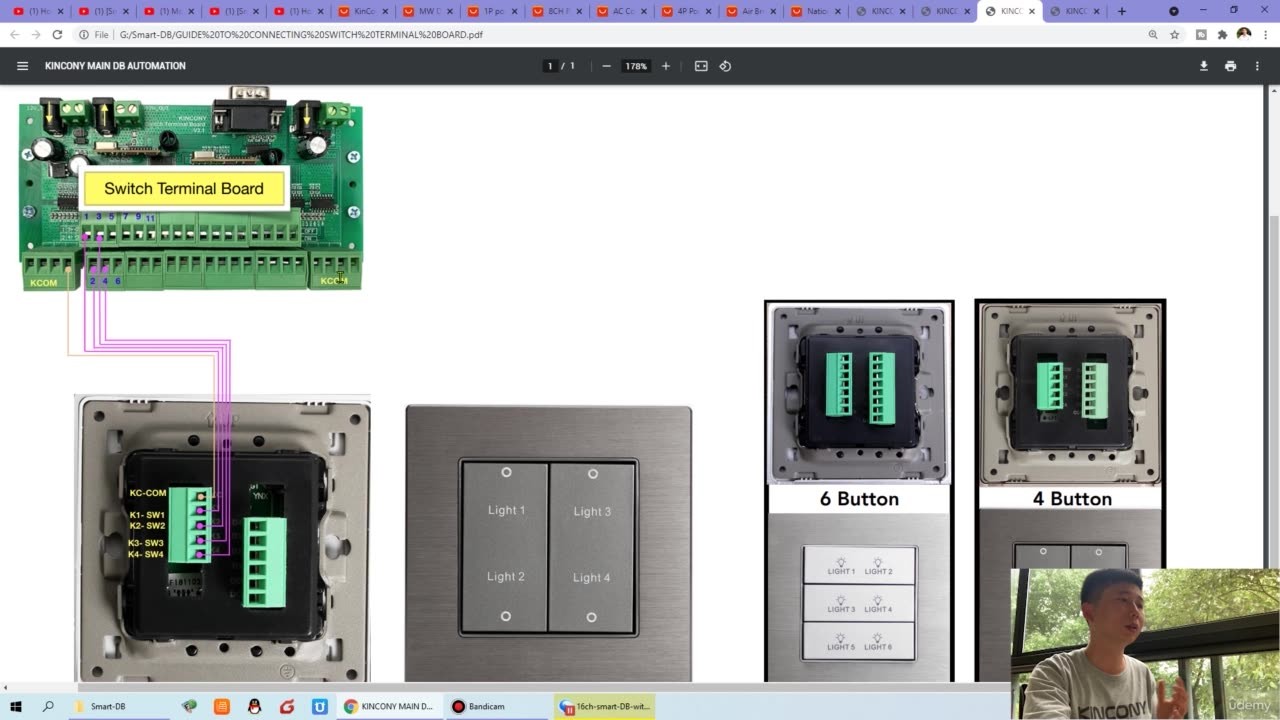
Task: Open the QQ penguin taskbar icon
Action: 254,706
